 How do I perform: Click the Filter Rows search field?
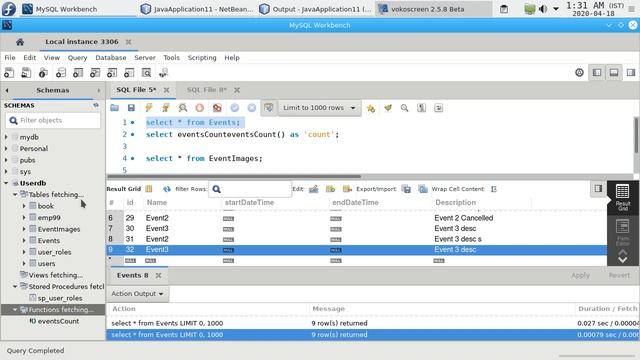click(x=250, y=189)
